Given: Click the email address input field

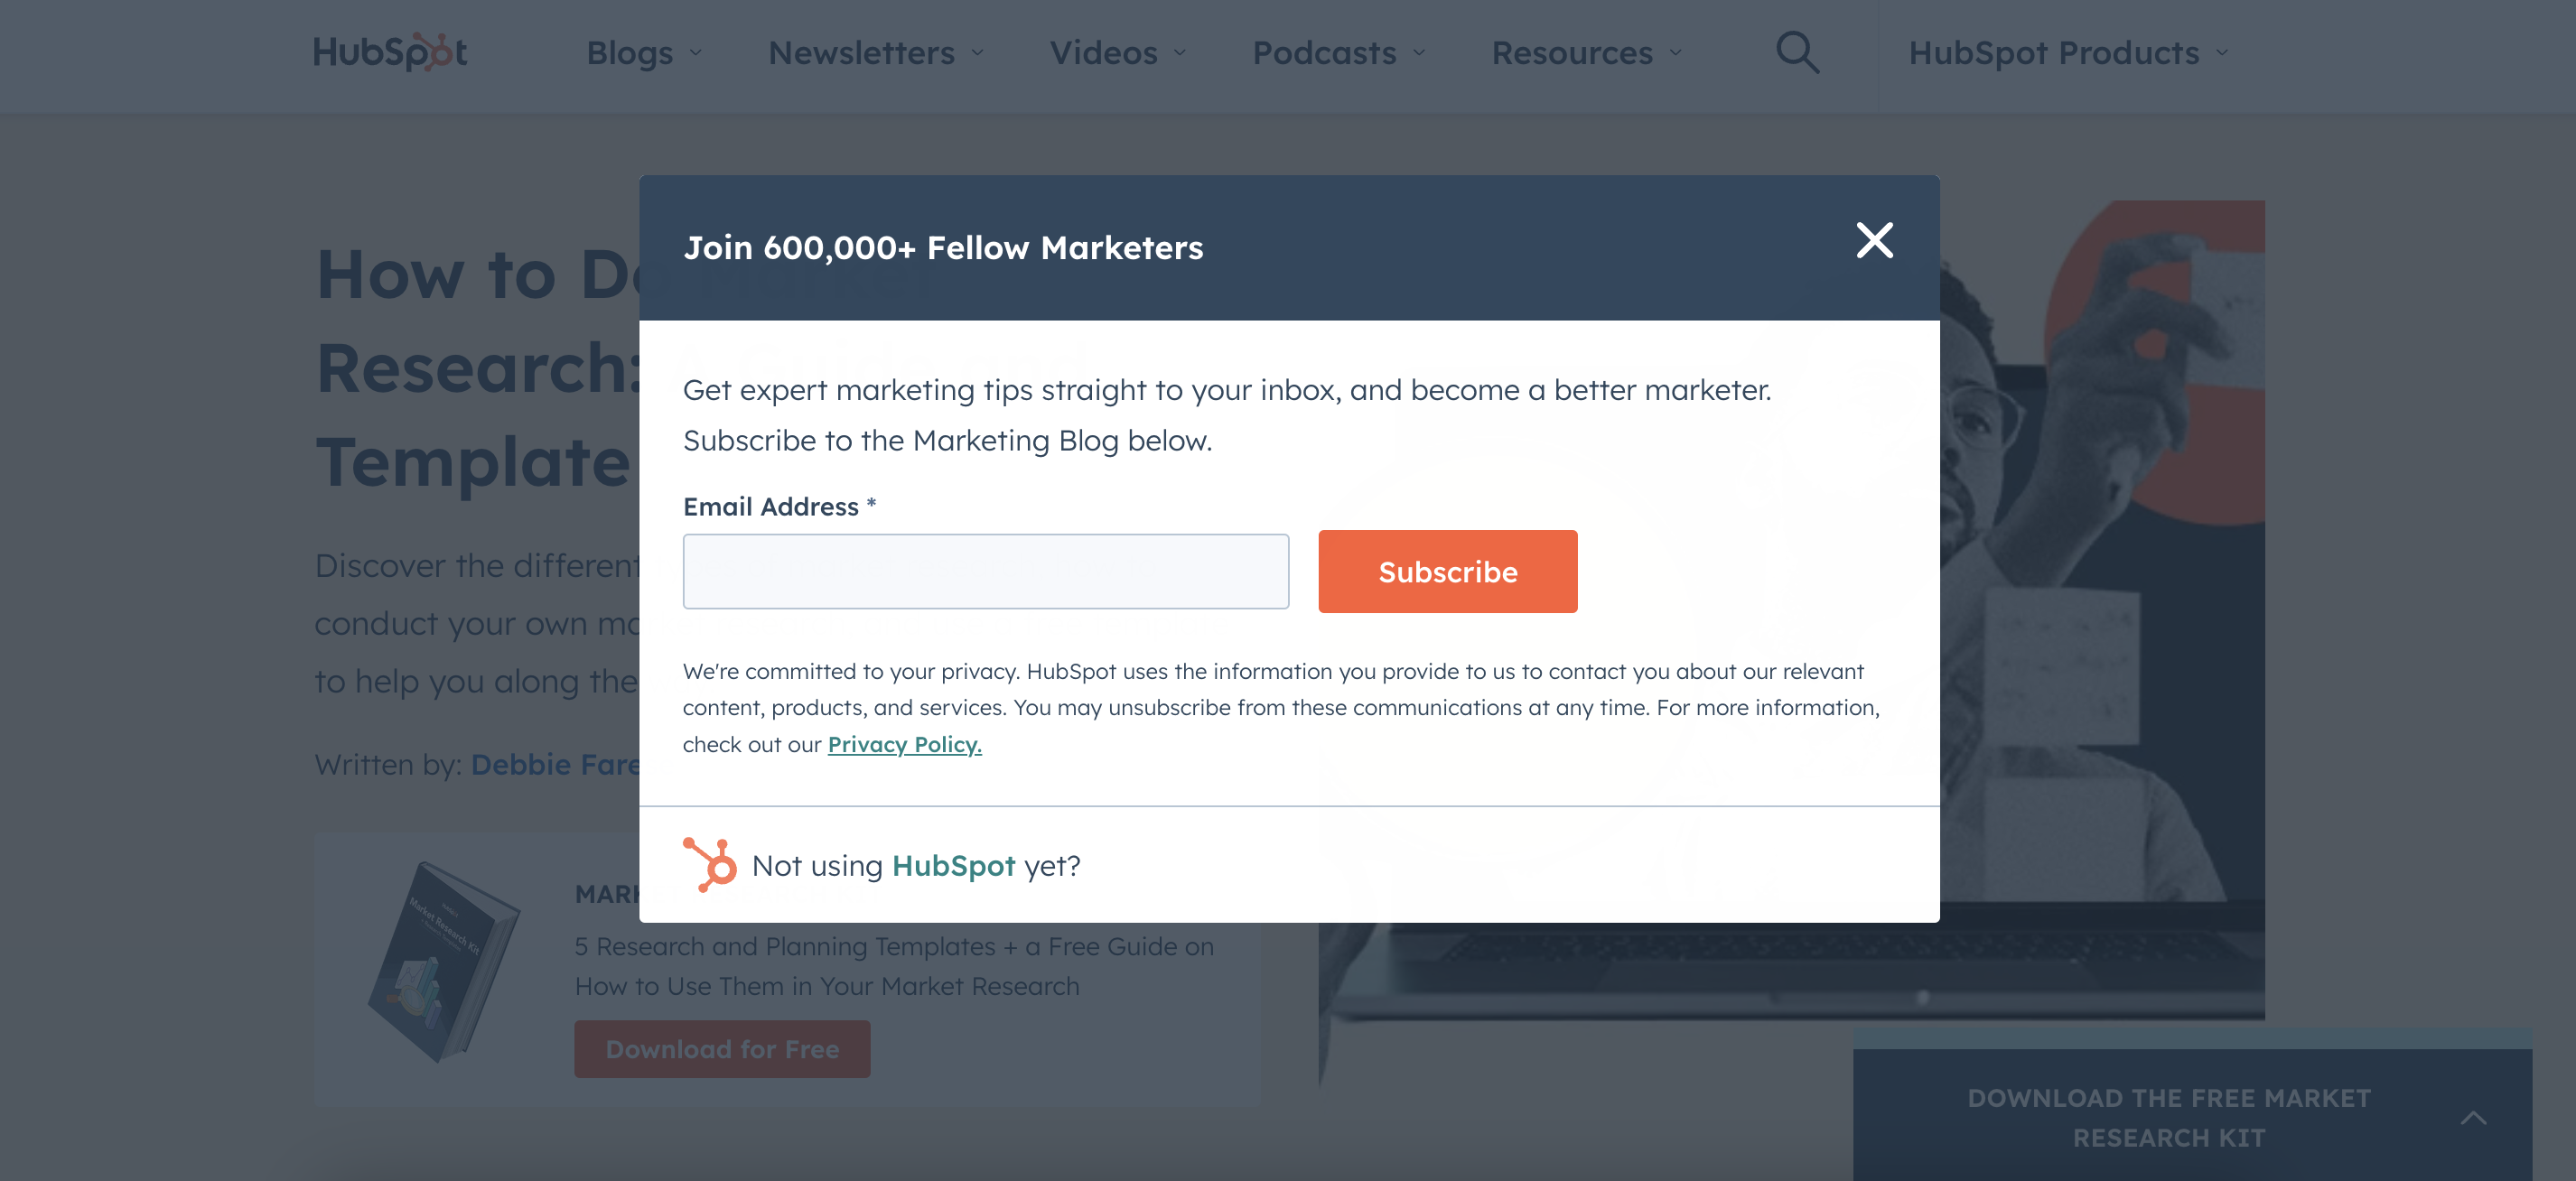Looking at the screenshot, I should pyautogui.click(x=985, y=572).
